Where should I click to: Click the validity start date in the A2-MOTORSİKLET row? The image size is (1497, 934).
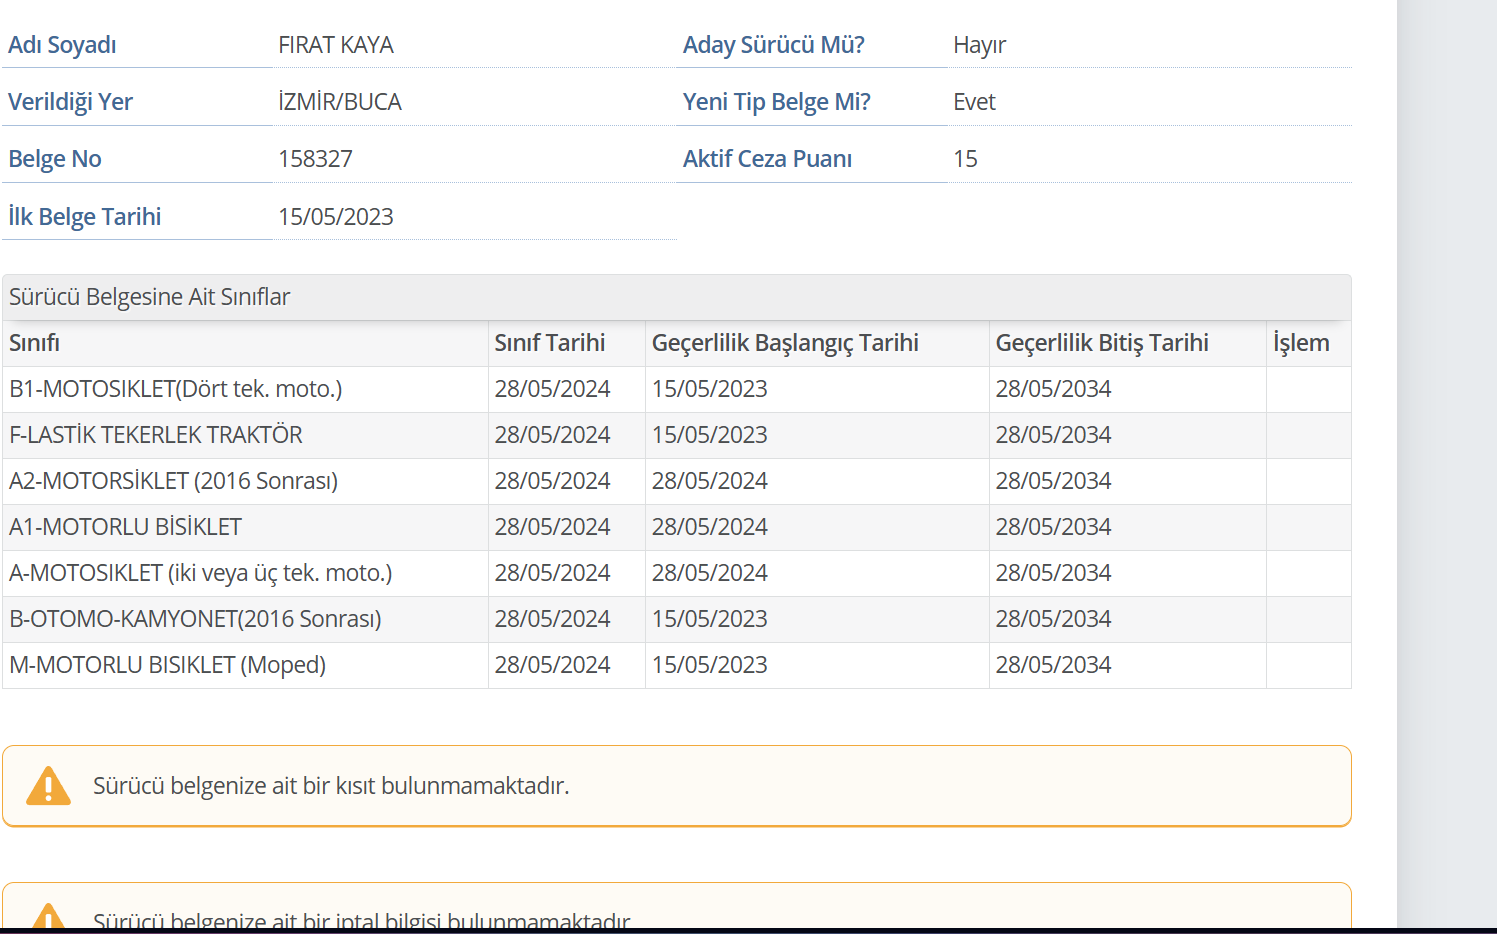click(710, 481)
